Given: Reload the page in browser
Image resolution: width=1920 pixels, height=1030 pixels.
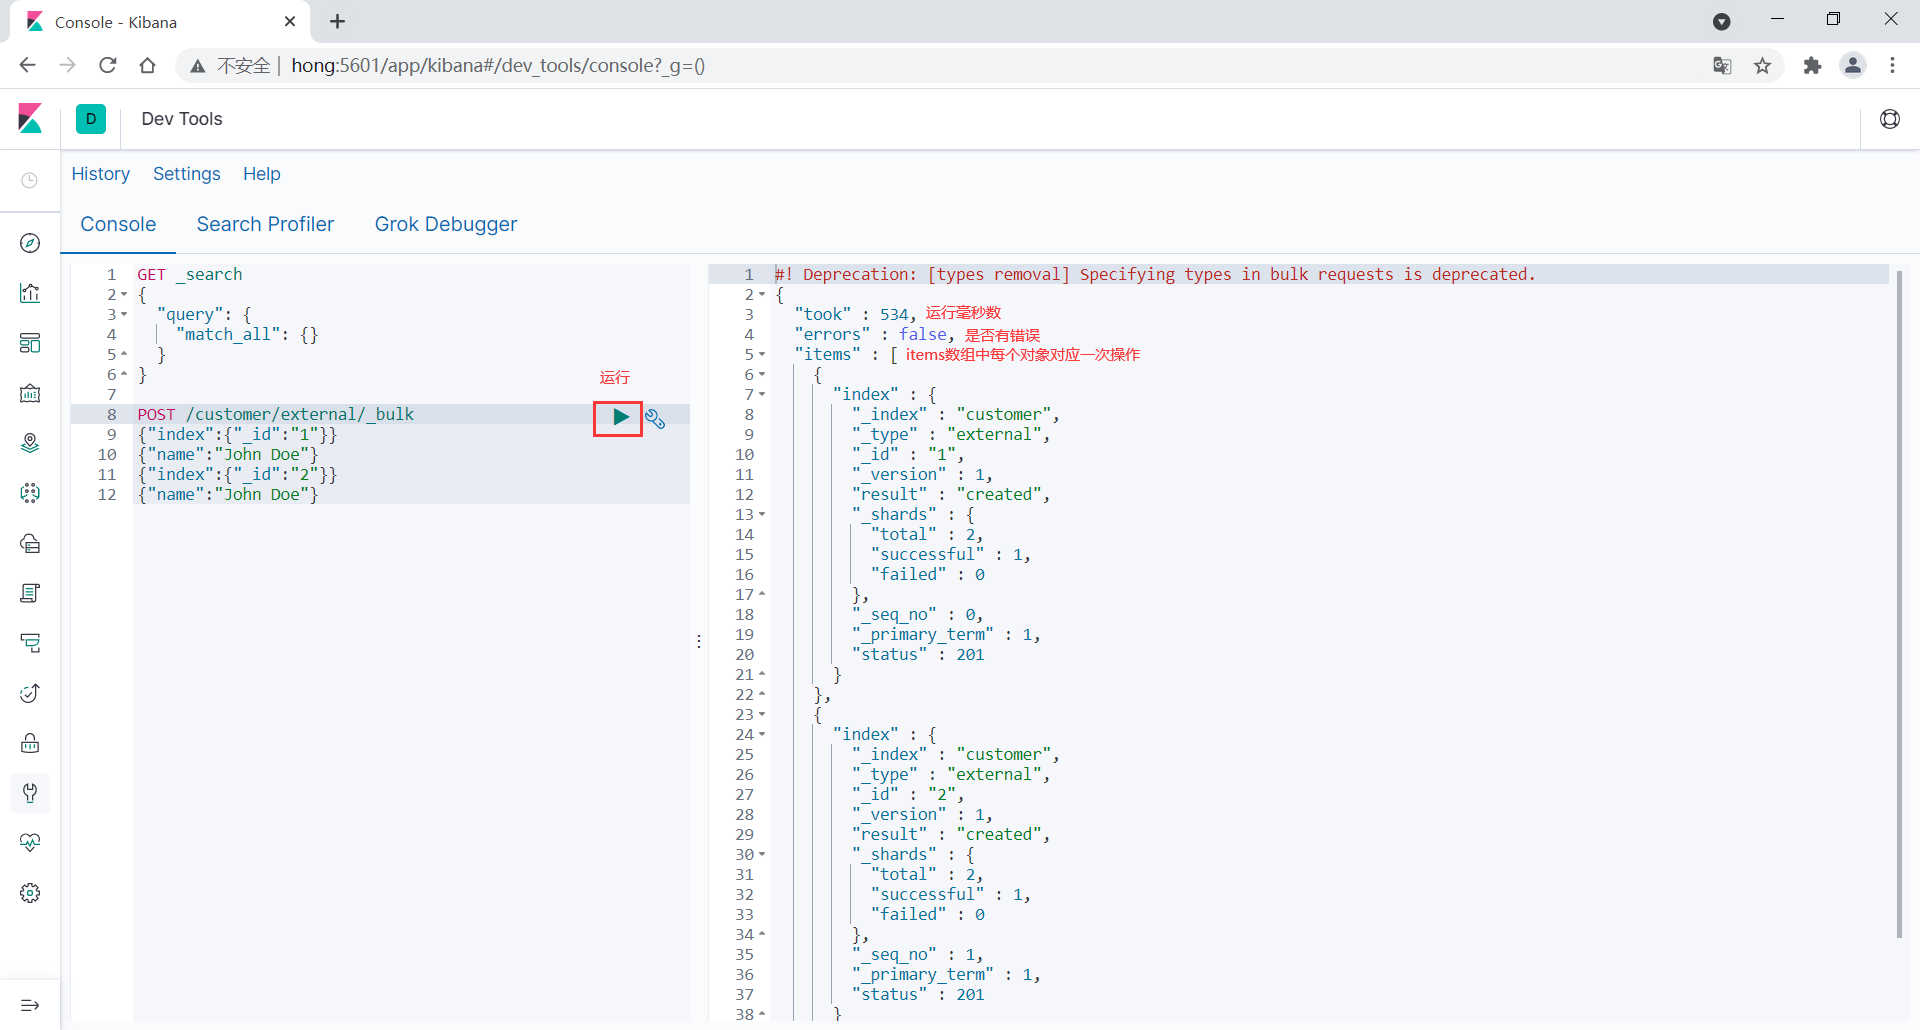Looking at the screenshot, I should pyautogui.click(x=108, y=66).
